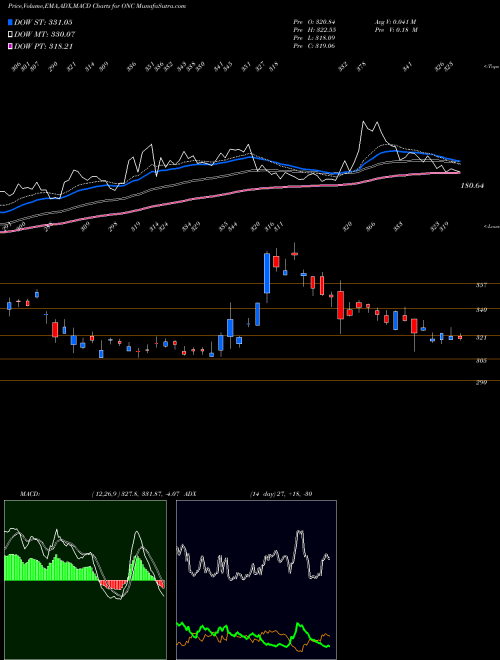Image resolution: width=500 pixels, height=660 pixels.
Task: Click the 'MACD:' panel heading
Action: pos(29,493)
